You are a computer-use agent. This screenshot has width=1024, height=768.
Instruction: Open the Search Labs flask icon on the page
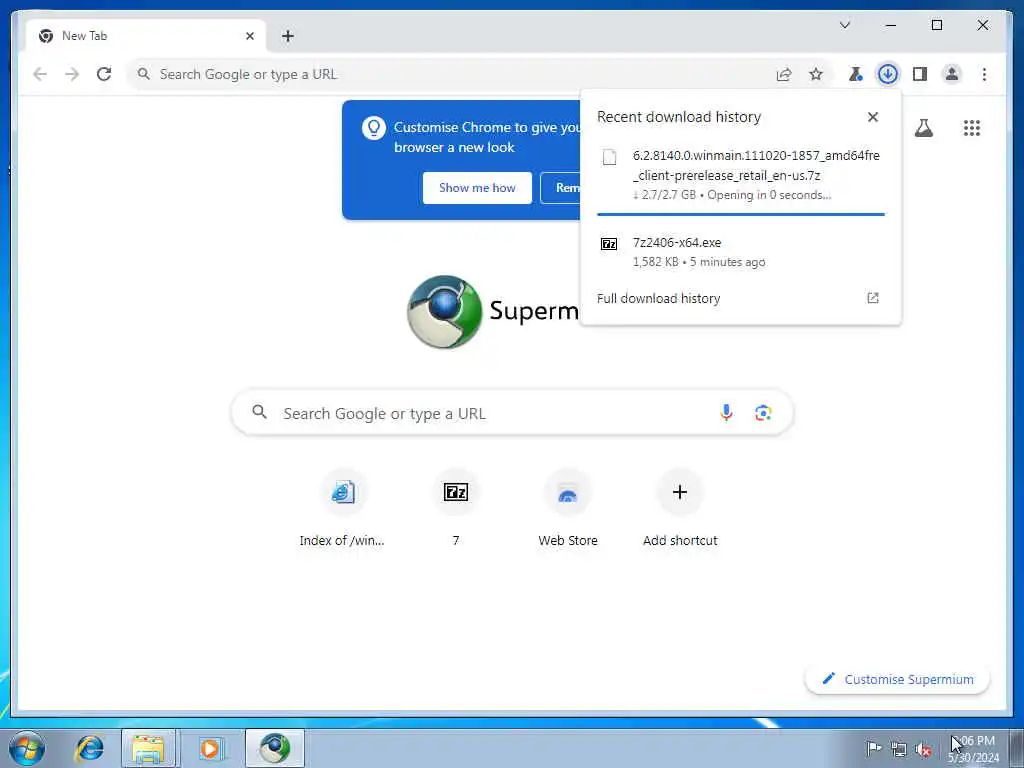coord(923,128)
